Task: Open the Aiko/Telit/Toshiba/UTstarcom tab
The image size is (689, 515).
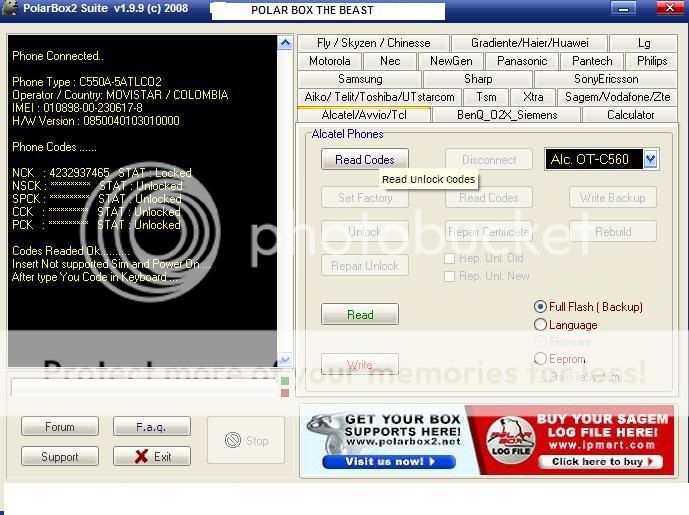Action: pos(380,97)
